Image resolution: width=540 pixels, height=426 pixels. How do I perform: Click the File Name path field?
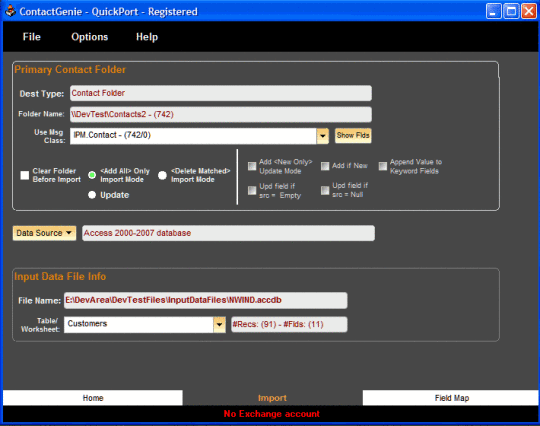coord(206,300)
